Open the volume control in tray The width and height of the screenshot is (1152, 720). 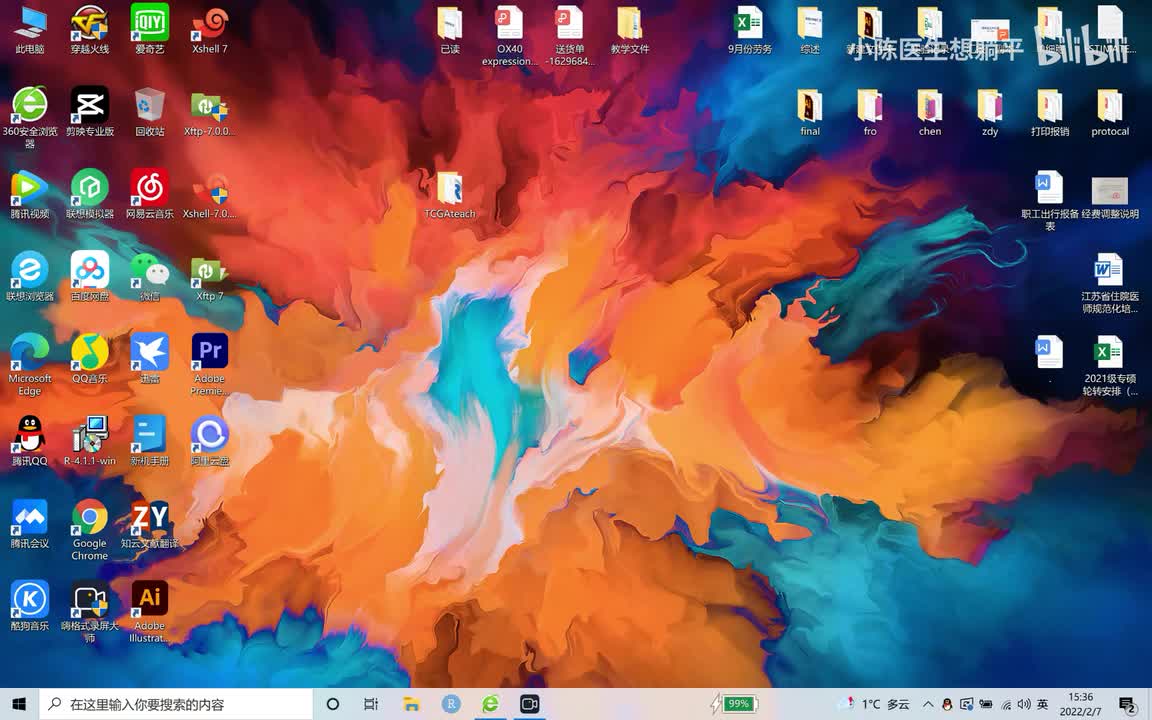point(1023,704)
